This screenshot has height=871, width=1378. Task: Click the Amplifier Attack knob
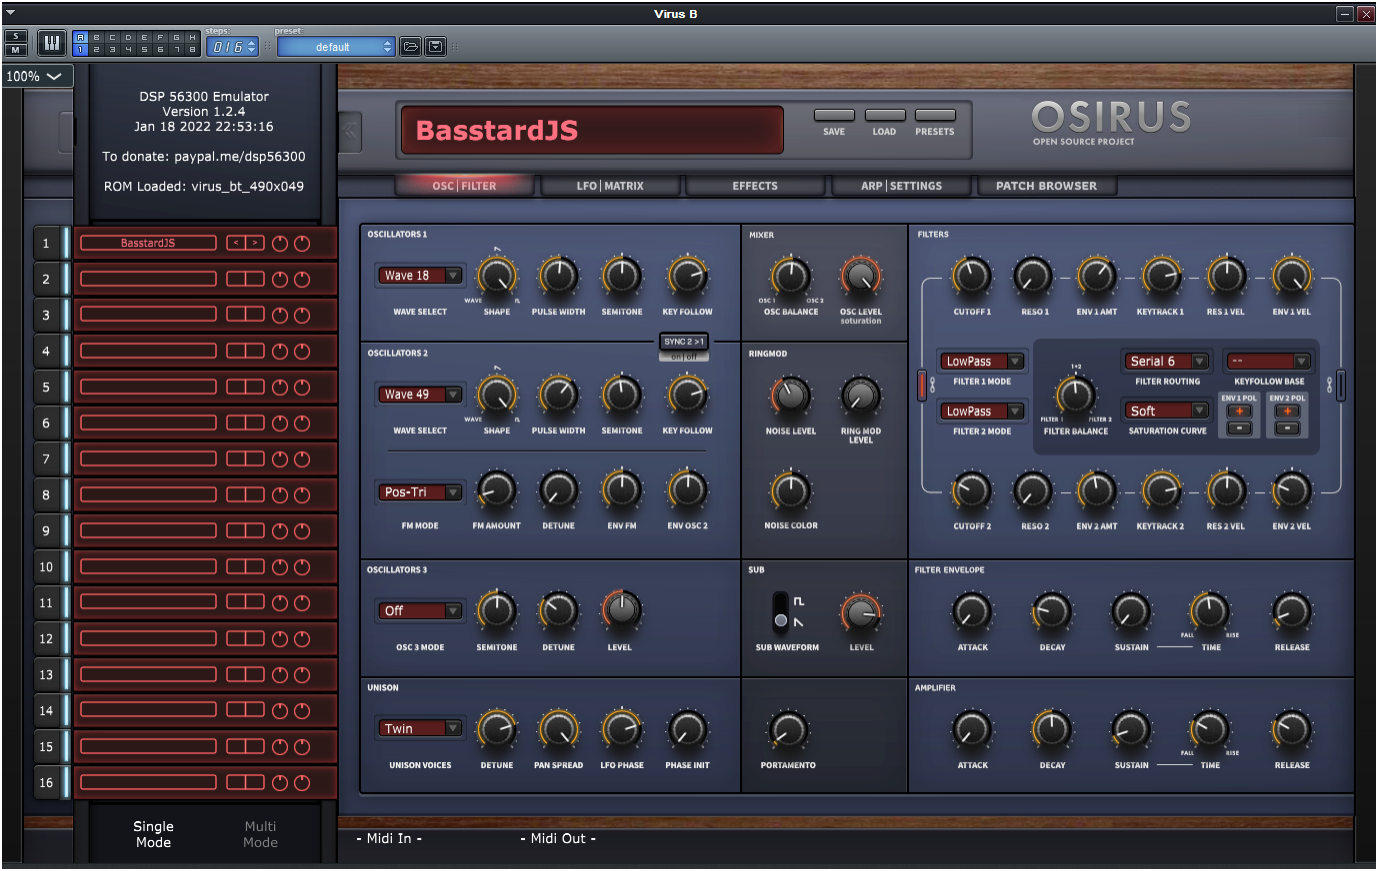coord(971,729)
